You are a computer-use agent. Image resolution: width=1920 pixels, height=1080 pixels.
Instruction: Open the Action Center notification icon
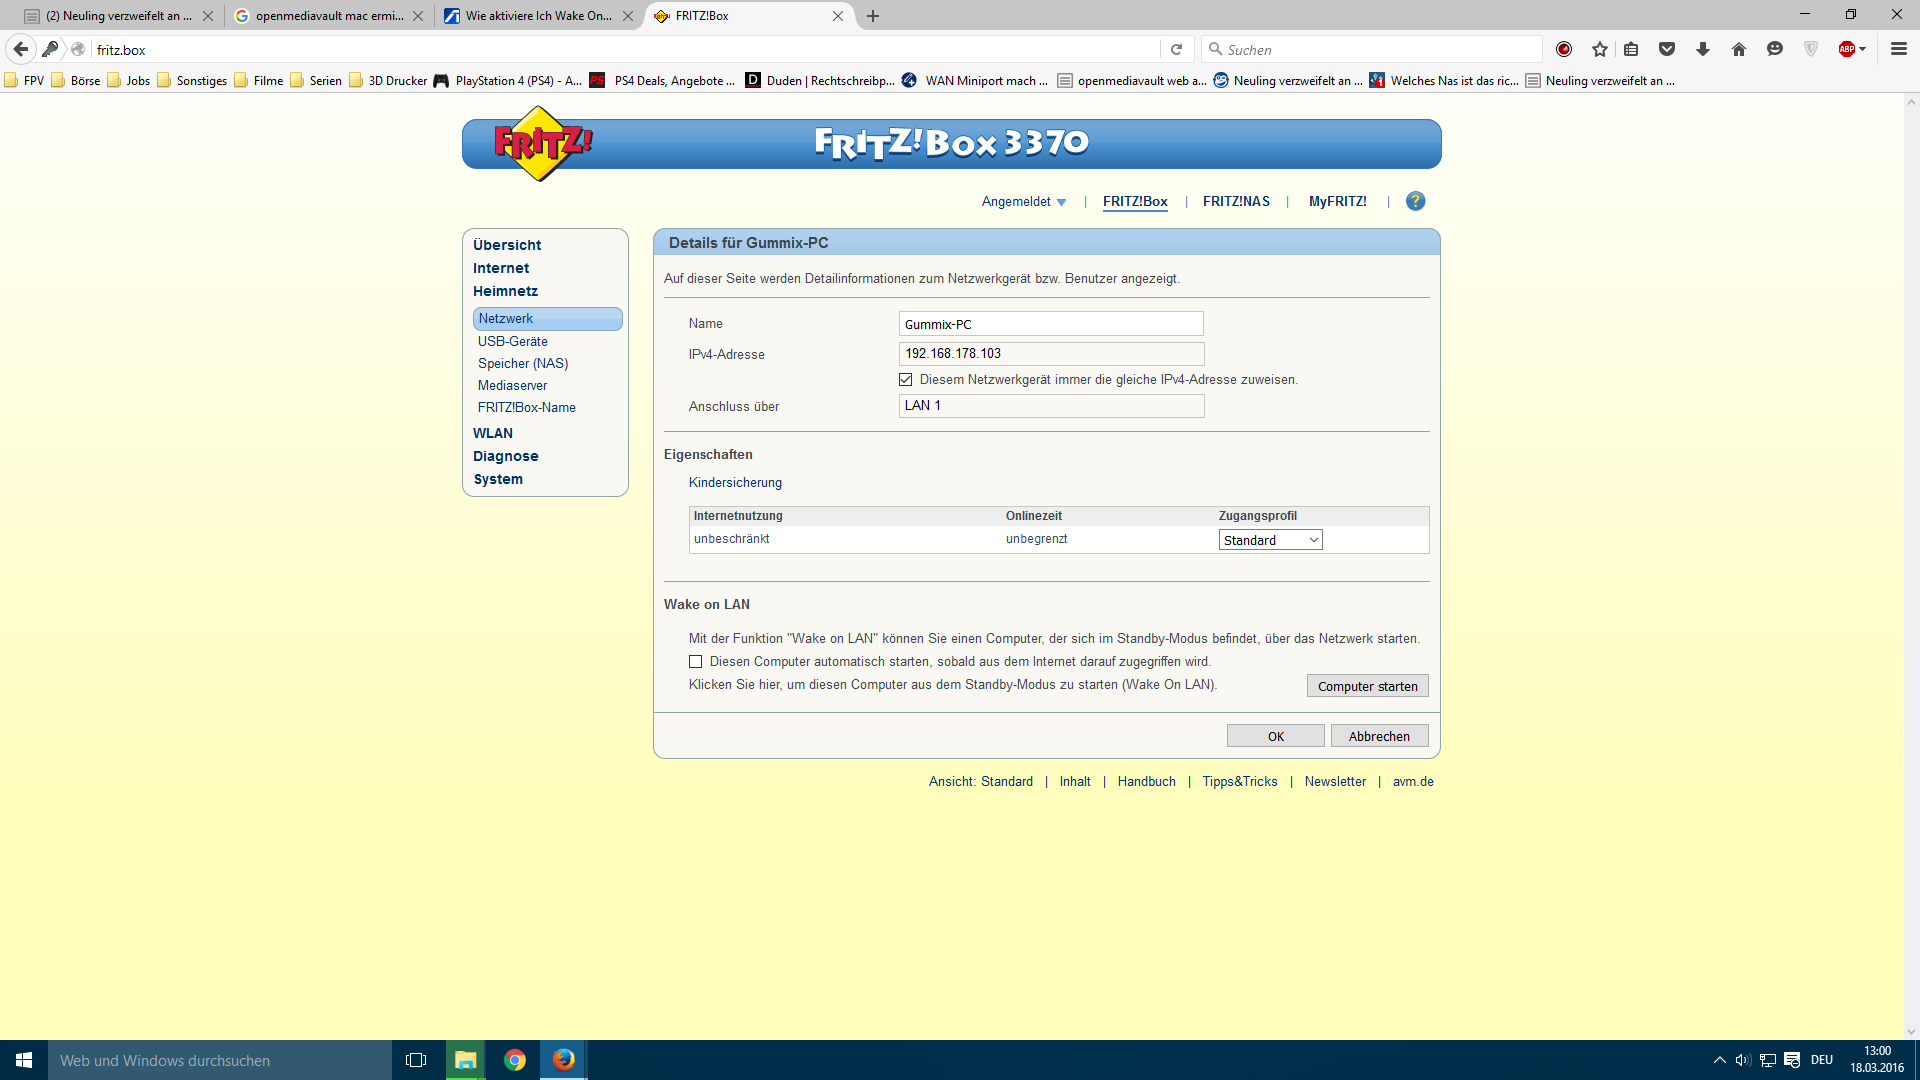1792,1060
